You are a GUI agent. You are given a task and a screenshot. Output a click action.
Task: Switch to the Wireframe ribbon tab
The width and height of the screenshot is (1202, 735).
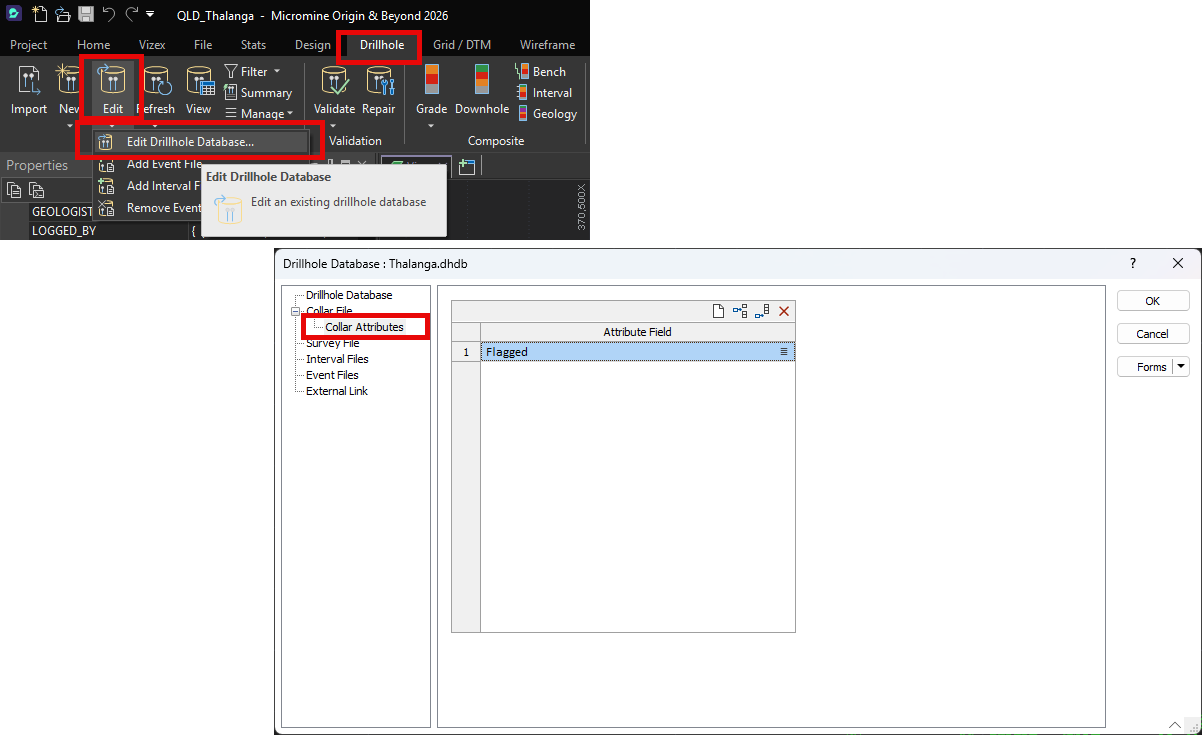click(x=547, y=45)
